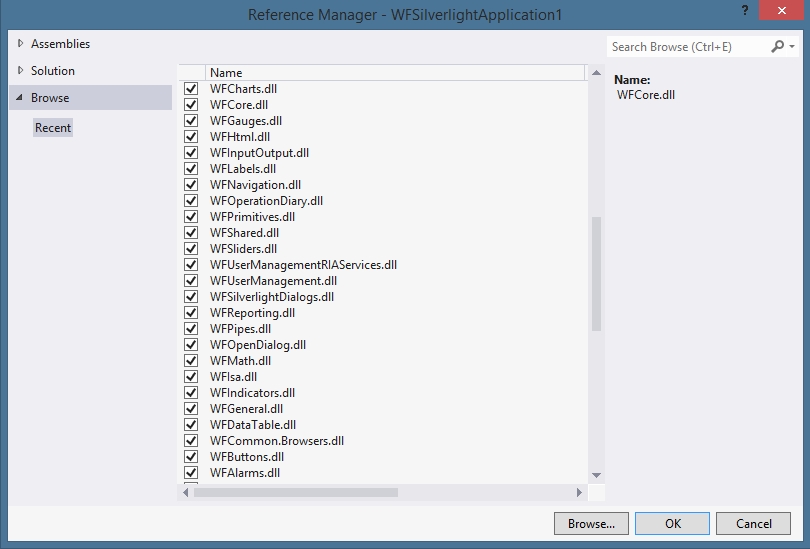Click the help question mark icon
This screenshot has width=810, height=549.
(x=745, y=11)
